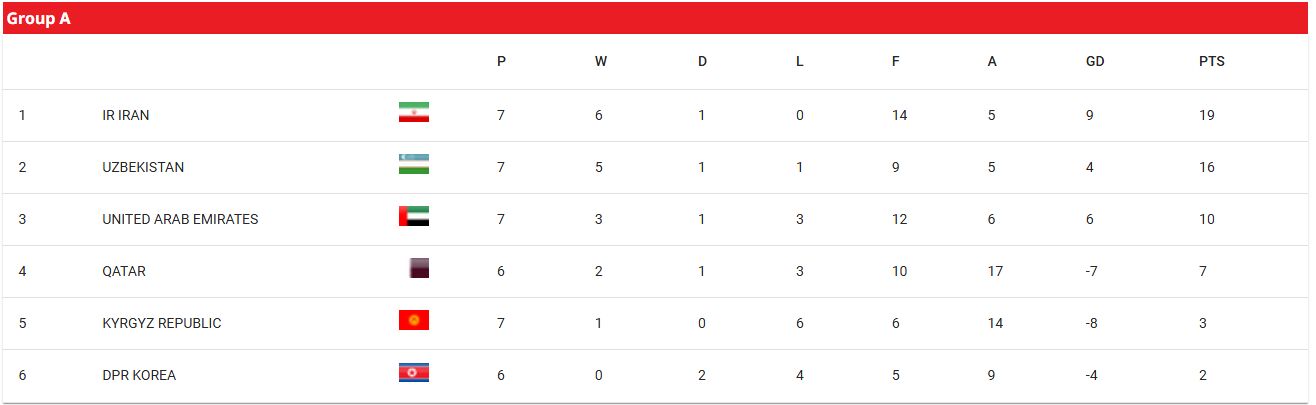Image resolution: width=1316 pixels, height=405 pixels.
Task: Click the PTS column header
Action: tap(1212, 61)
